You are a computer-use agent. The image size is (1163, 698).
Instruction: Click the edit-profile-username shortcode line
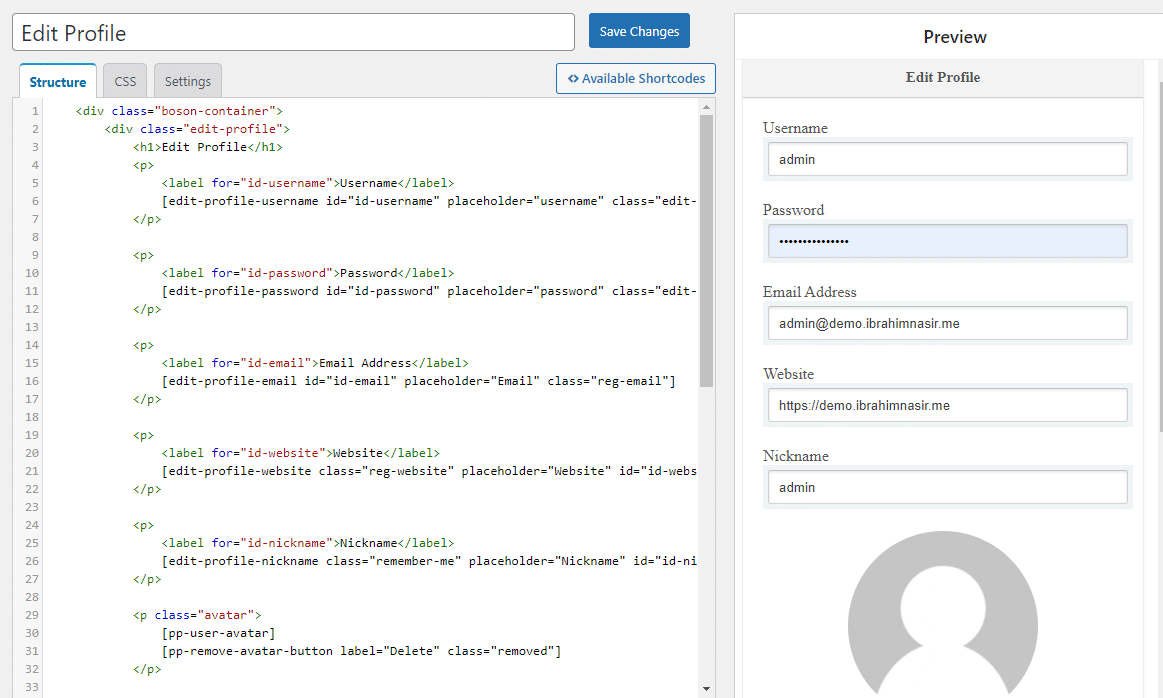coord(429,201)
